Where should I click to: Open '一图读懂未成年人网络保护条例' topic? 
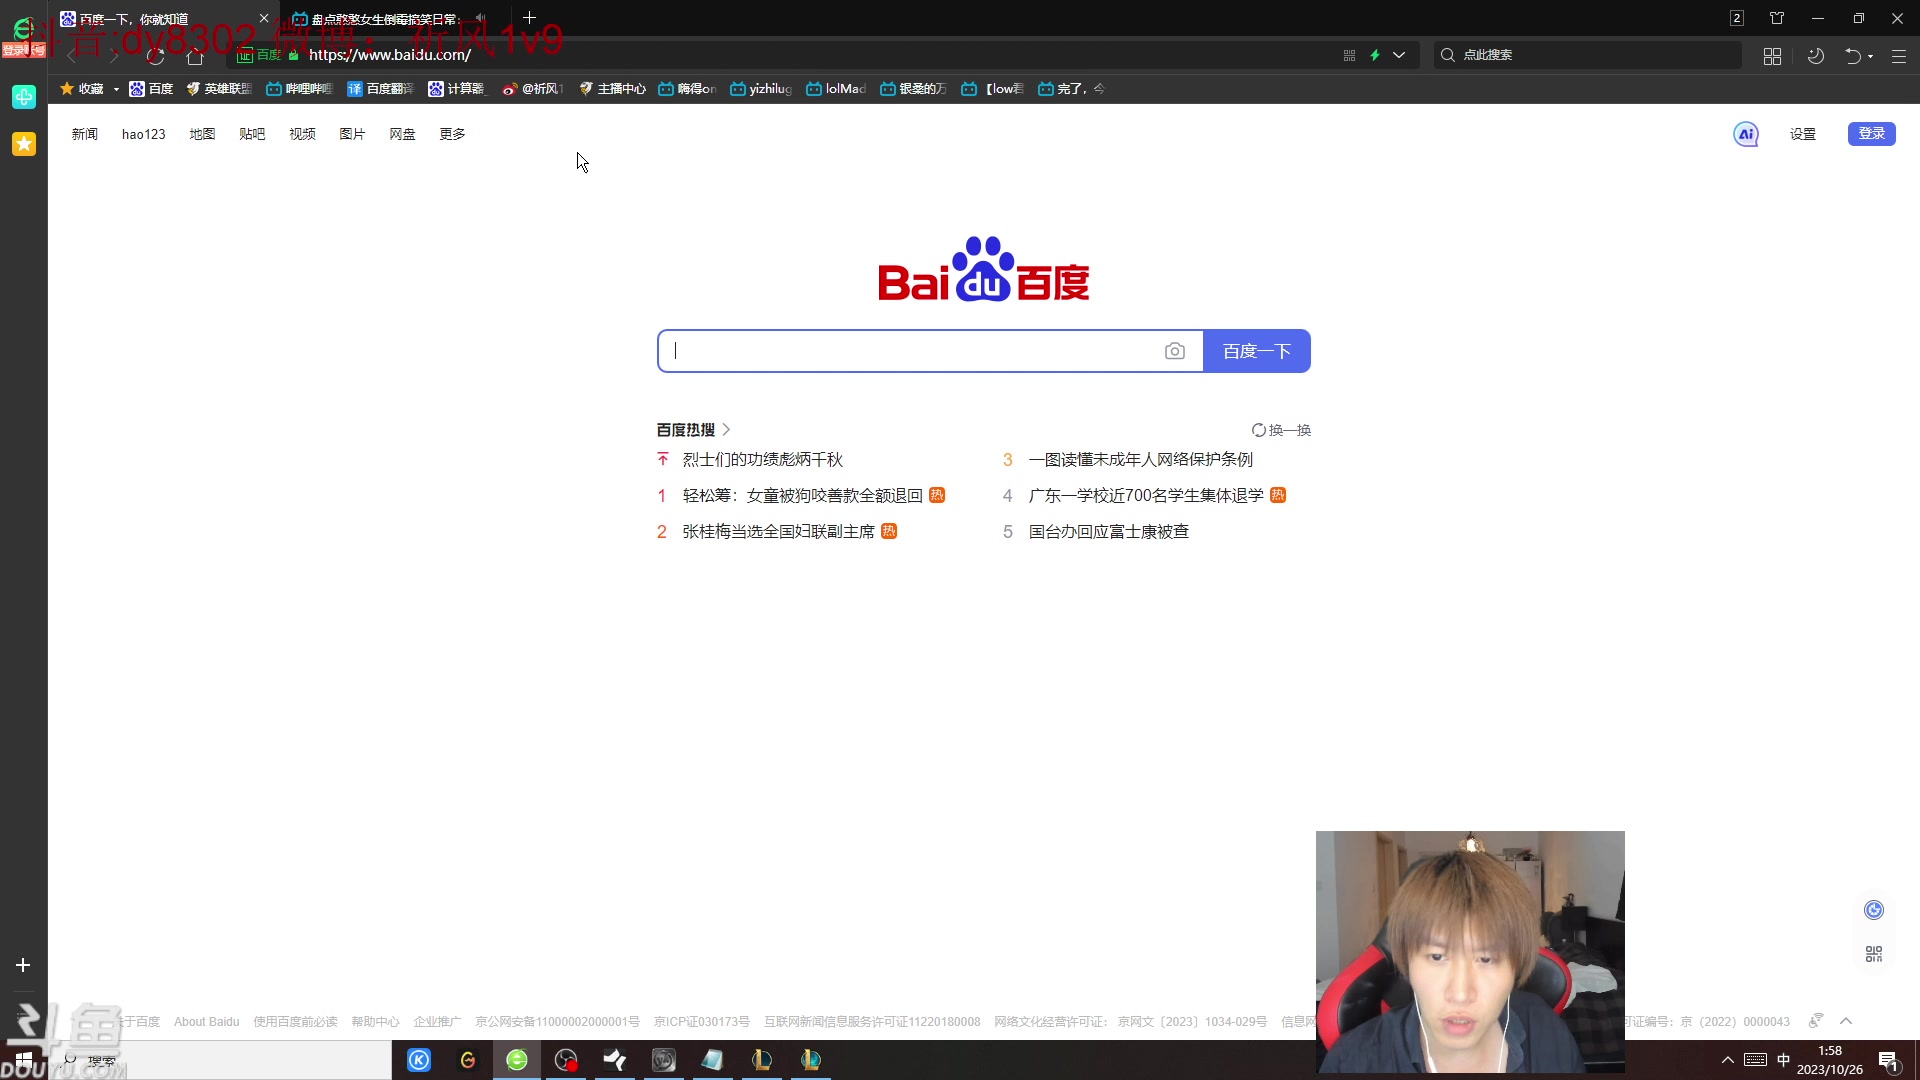click(x=1141, y=460)
